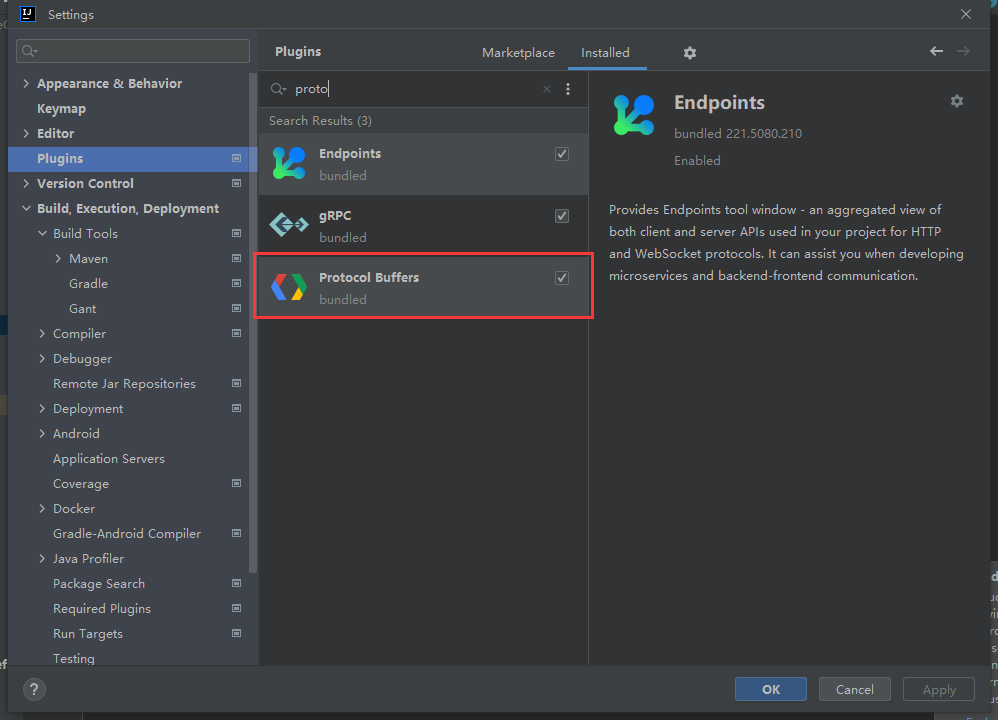
Task: Toggle the Protocol Buffers plugin checkbox
Action: (562, 278)
